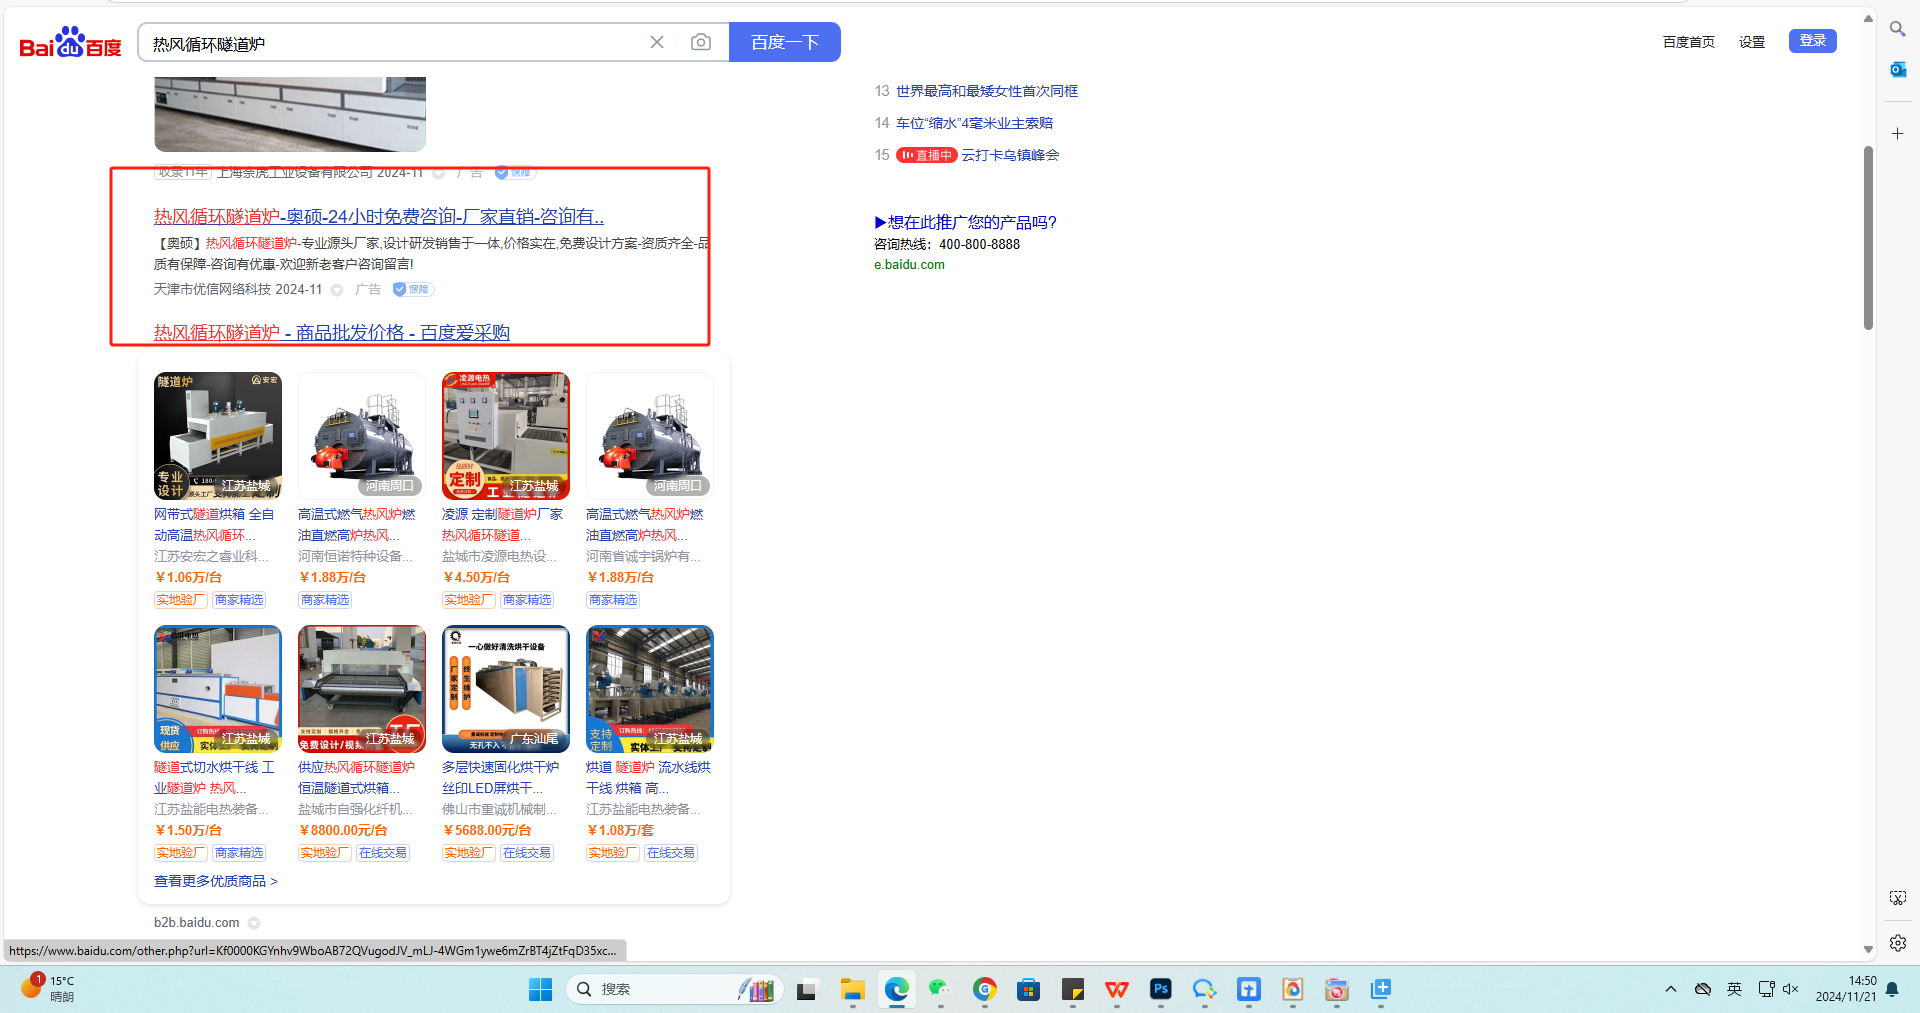This screenshot has height=1013, width=1920.
Task: Click the sidebar screenshot icon
Action: [x=1897, y=898]
